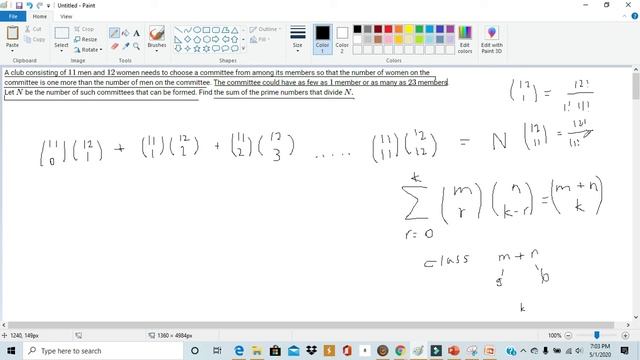Click the Resize button
This screenshot has width=640, height=360.
pos(86,39)
